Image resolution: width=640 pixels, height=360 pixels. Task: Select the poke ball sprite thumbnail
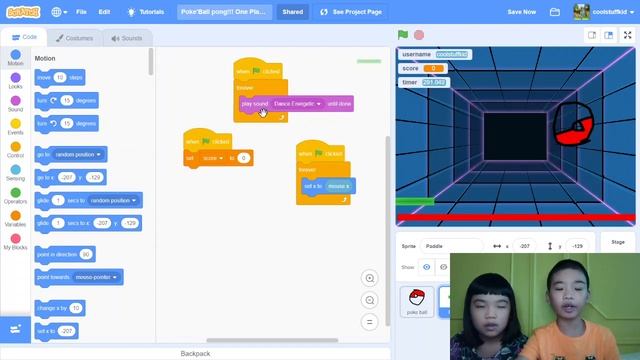click(417, 302)
